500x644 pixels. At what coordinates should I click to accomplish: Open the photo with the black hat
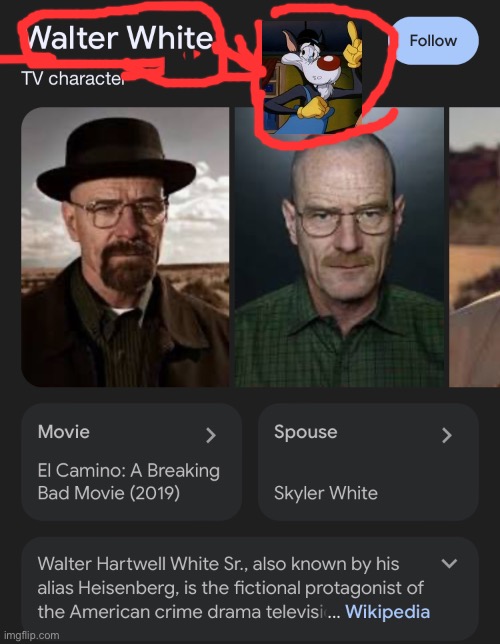click(x=125, y=247)
